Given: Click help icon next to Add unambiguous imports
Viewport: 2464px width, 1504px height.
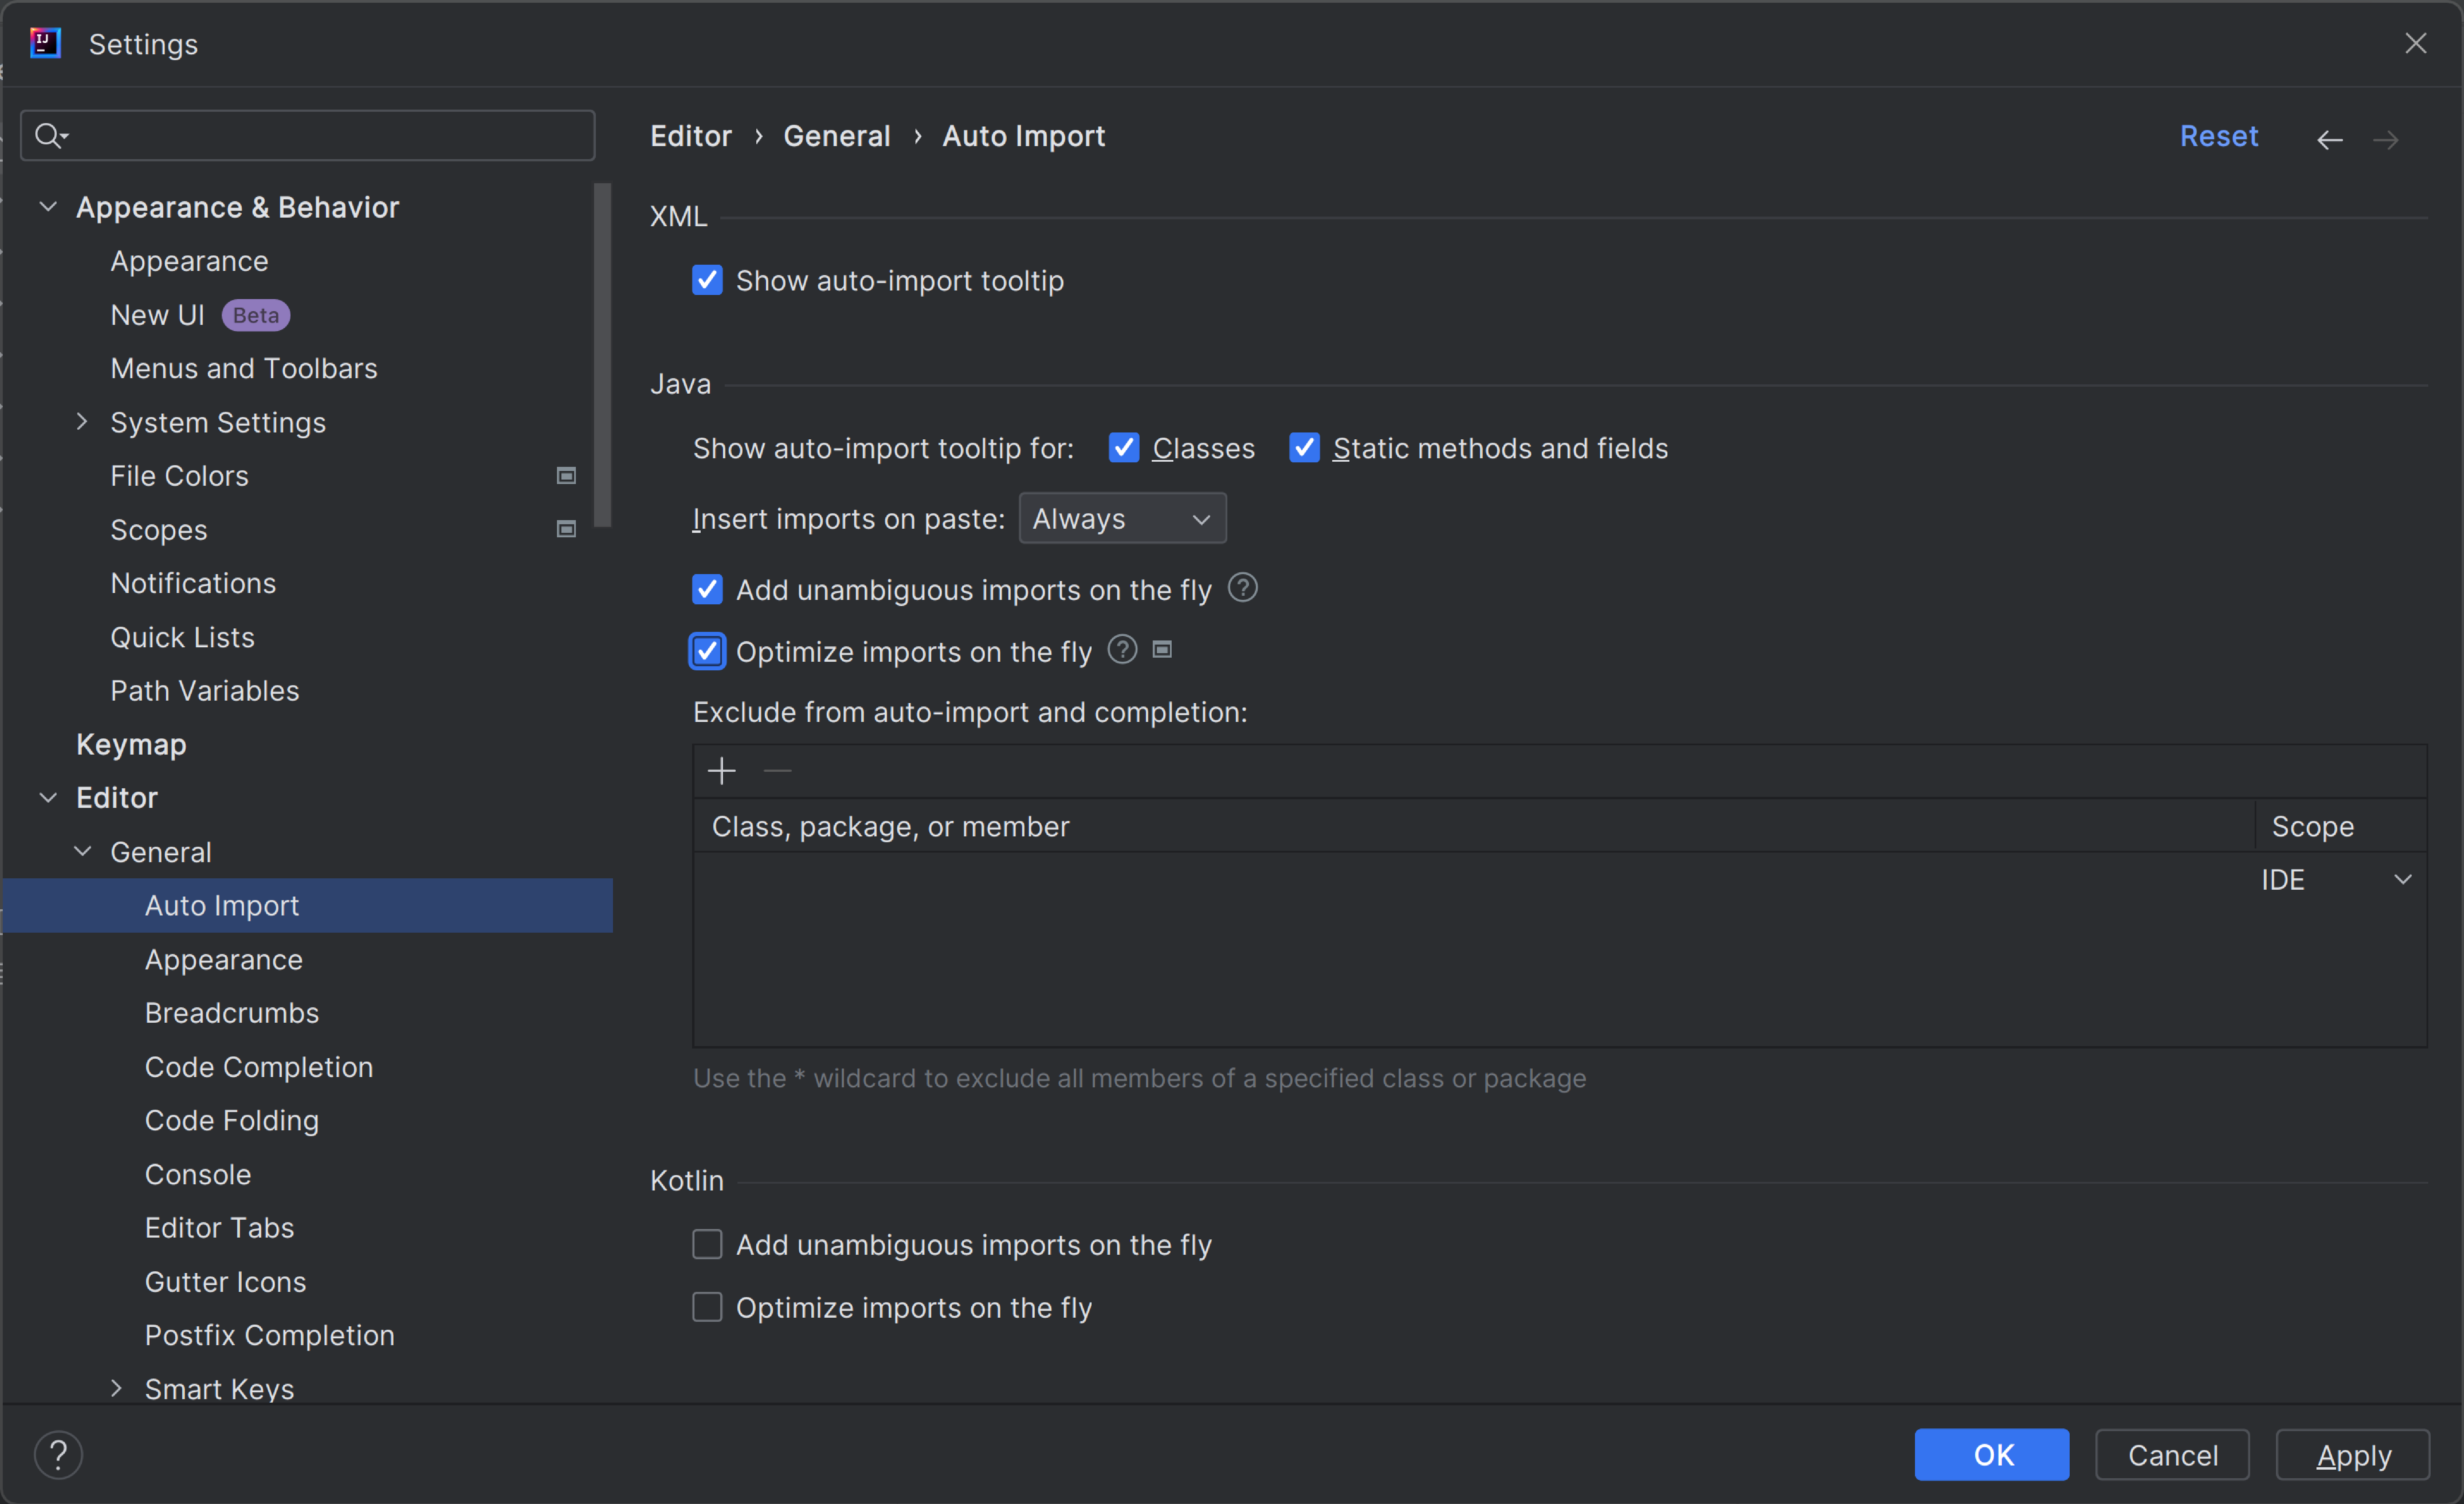Looking at the screenshot, I should pyautogui.click(x=1242, y=588).
